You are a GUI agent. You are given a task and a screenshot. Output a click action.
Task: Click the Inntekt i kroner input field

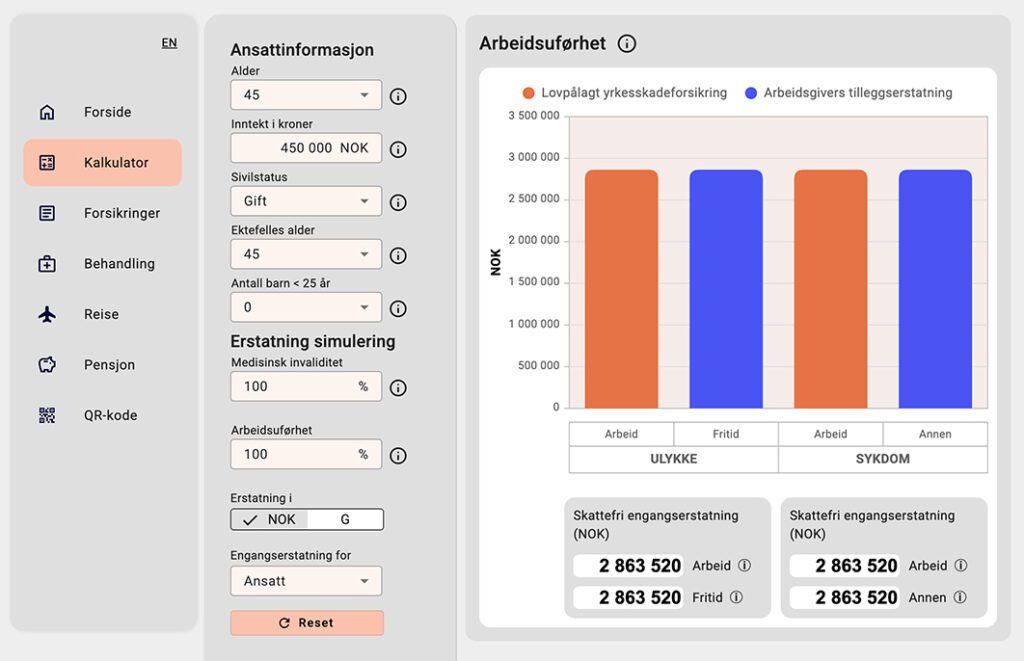pyautogui.click(x=306, y=148)
